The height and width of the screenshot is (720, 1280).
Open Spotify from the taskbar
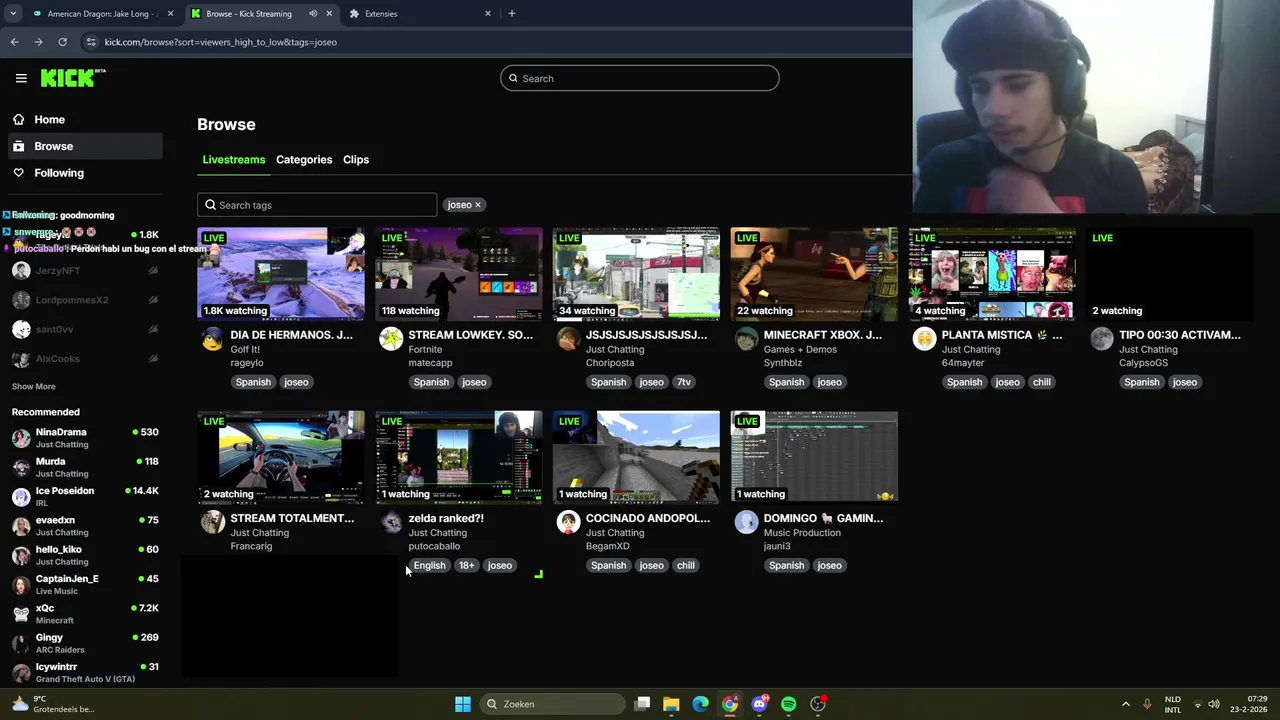pyautogui.click(x=789, y=704)
